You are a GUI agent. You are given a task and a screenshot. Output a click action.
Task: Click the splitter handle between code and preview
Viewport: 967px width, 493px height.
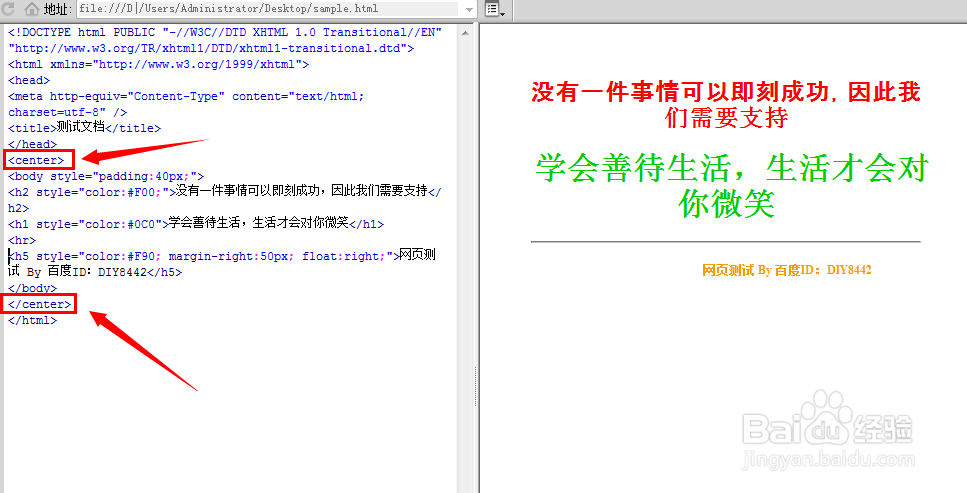point(475,387)
